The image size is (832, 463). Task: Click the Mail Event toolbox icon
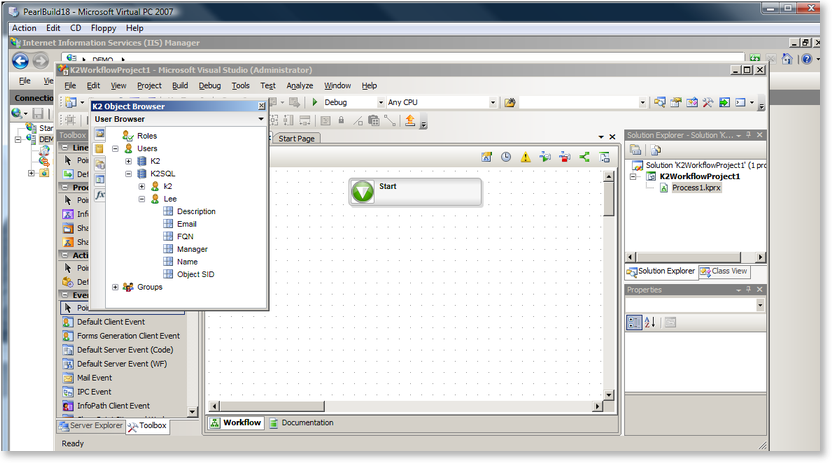click(68, 378)
